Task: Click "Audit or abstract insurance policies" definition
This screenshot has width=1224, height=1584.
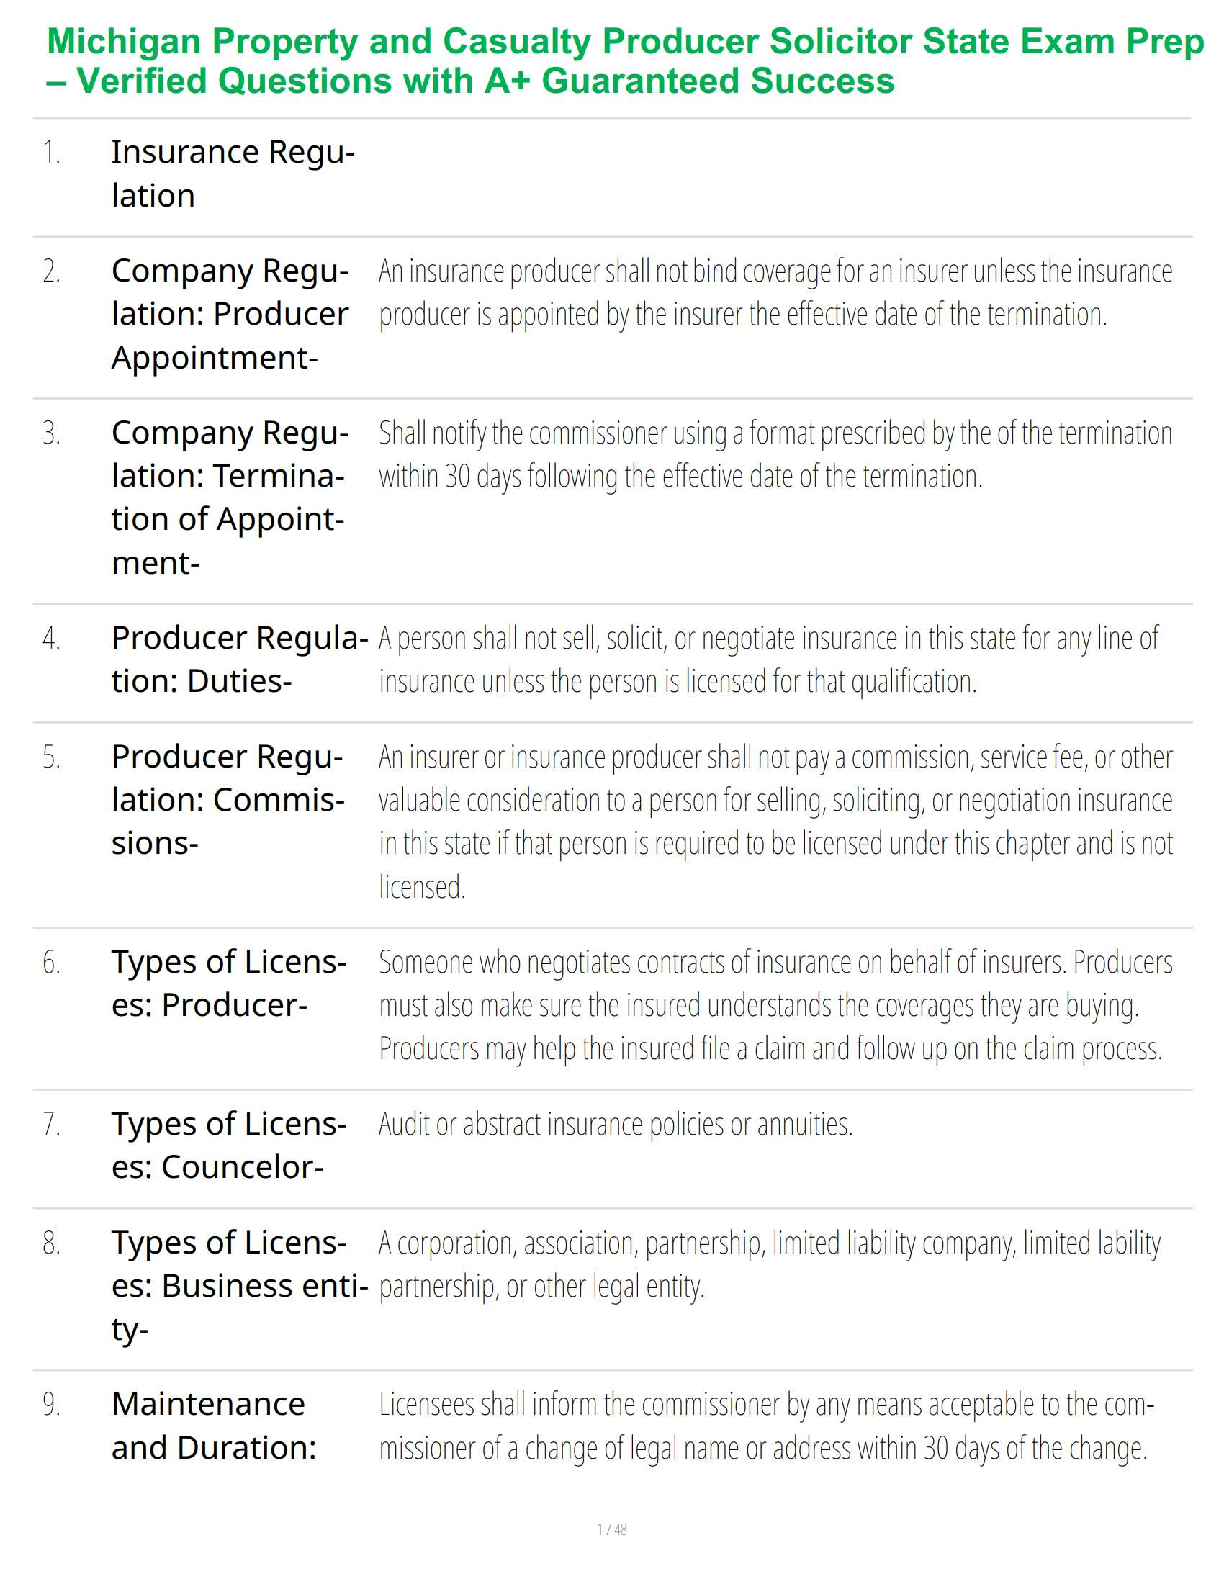Action: click(615, 1125)
